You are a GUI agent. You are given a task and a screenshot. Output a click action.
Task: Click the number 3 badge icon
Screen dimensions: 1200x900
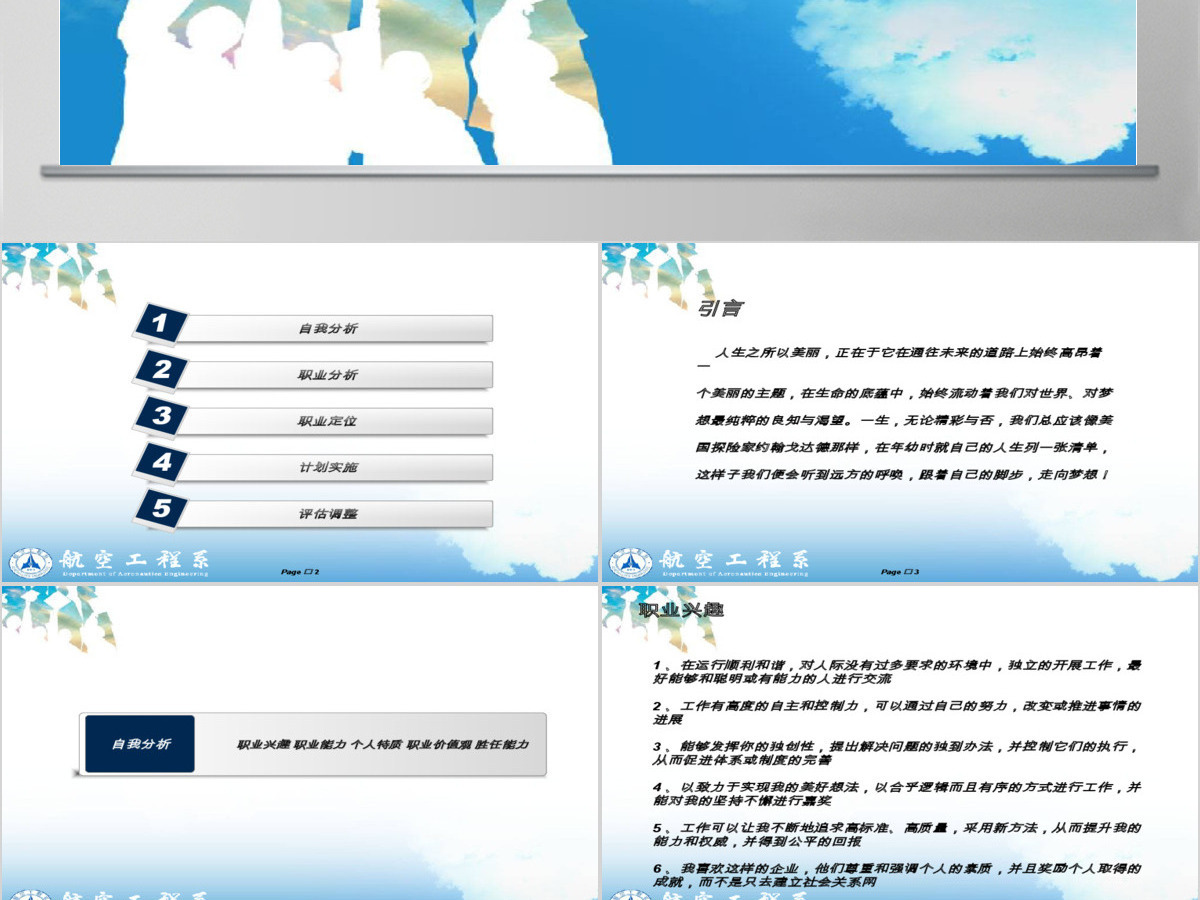click(x=162, y=416)
